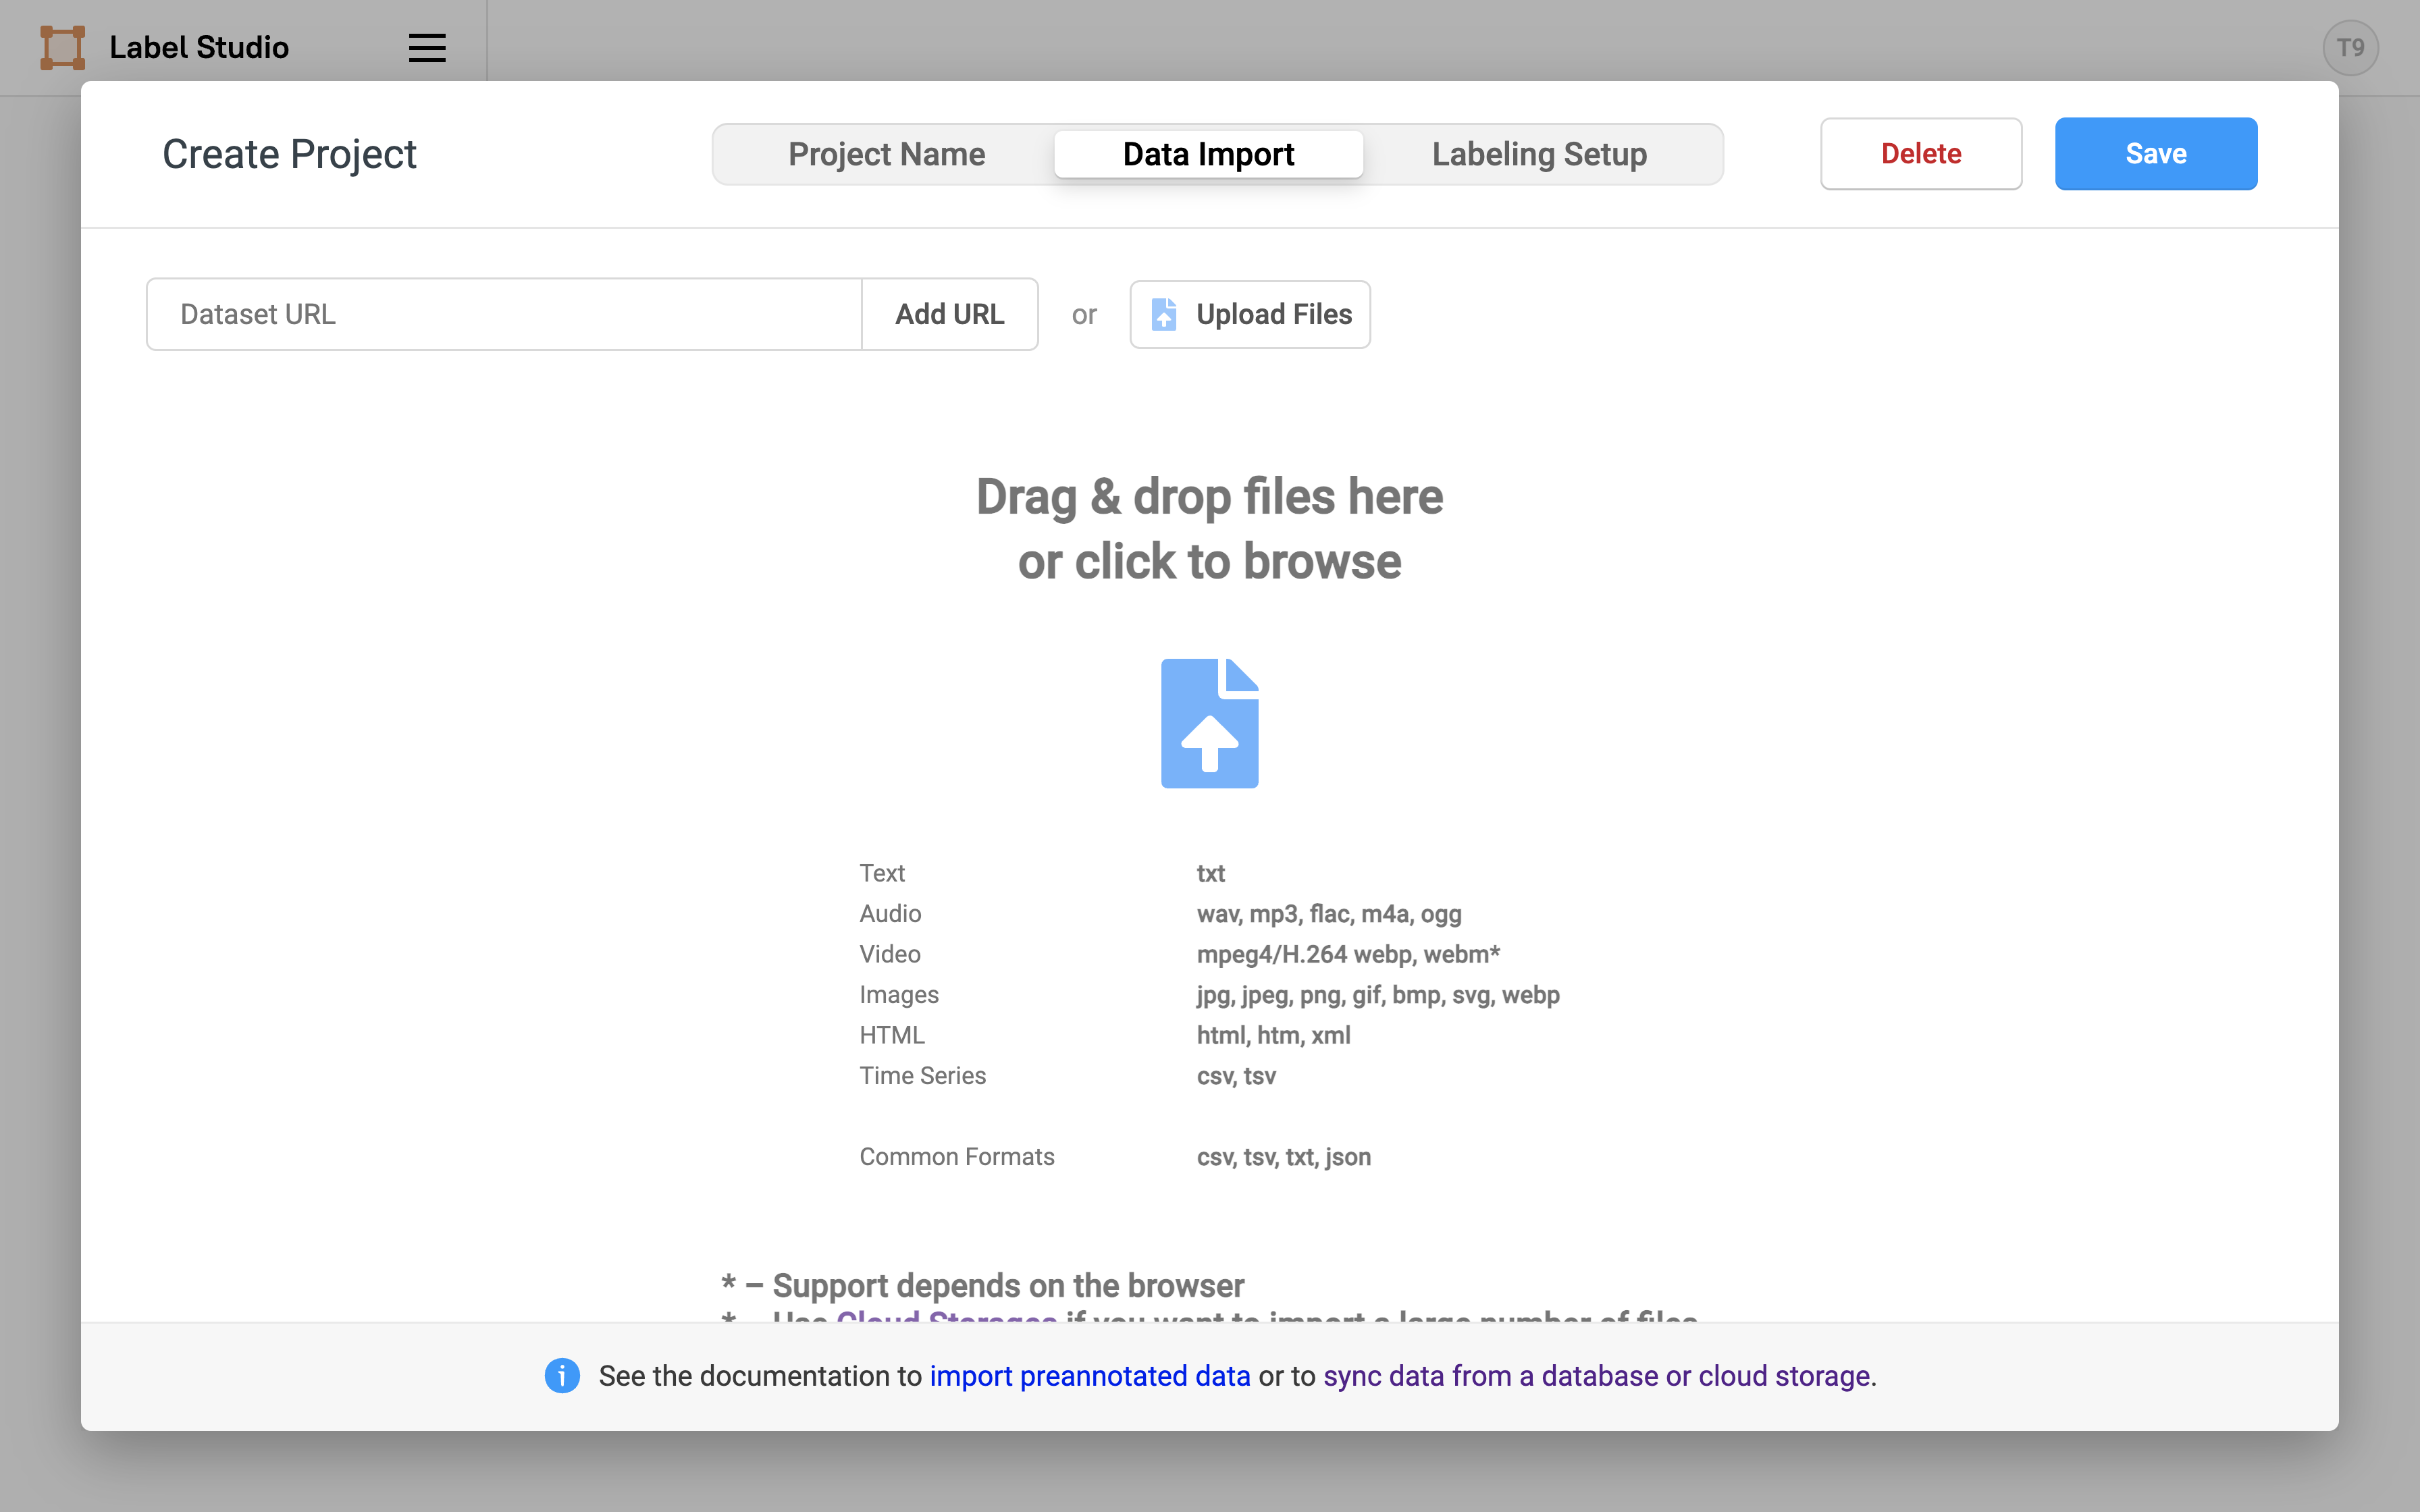This screenshot has height=1512, width=2420.
Task: Click the Label Studio logo icon
Action: pyautogui.click(x=61, y=47)
